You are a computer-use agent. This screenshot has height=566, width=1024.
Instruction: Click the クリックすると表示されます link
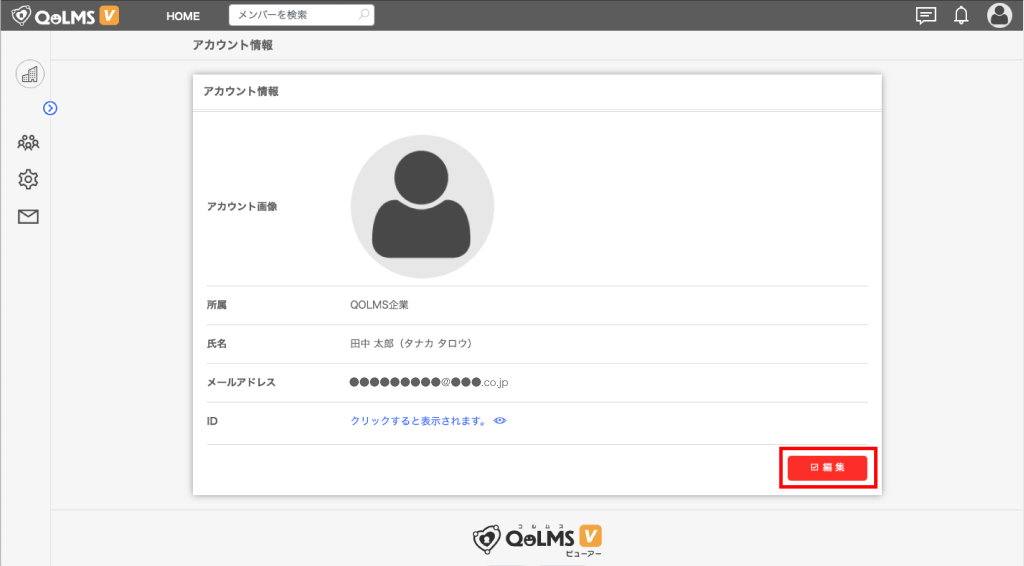coord(418,421)
